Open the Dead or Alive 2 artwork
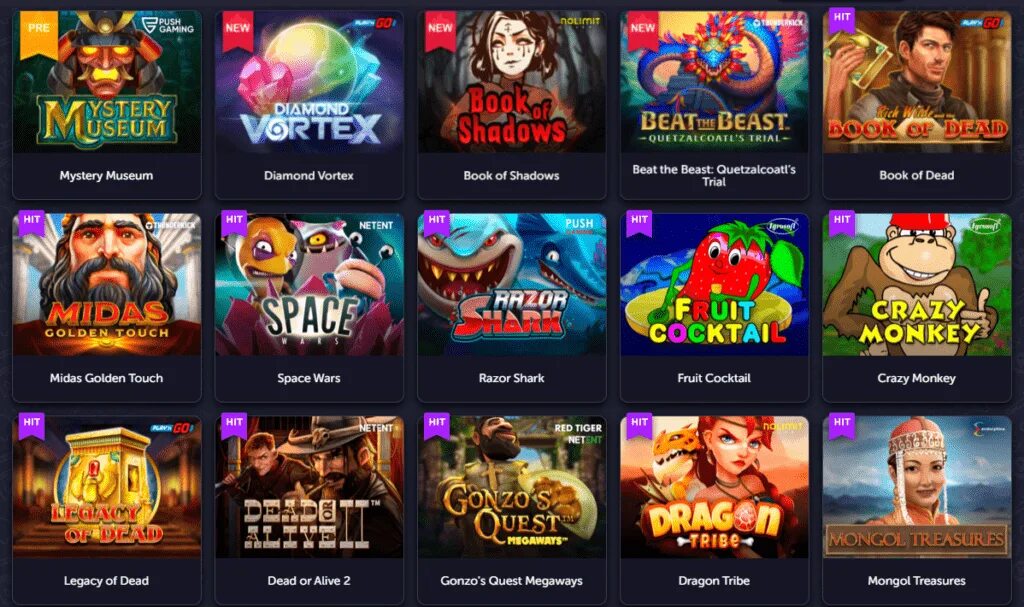Screen dimensions: 1024x607 [310, 487]
